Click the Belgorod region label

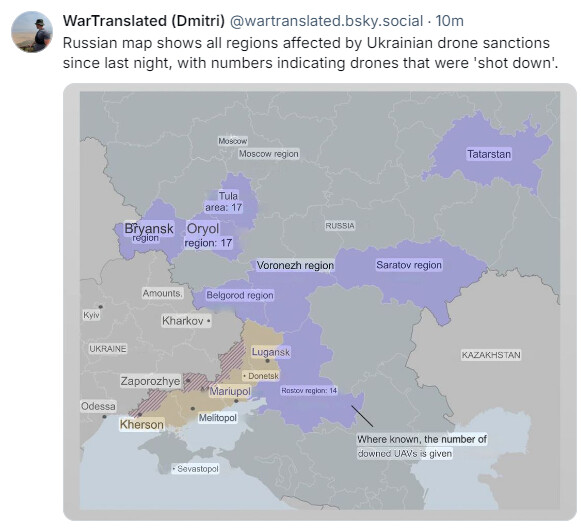point(240,295)
